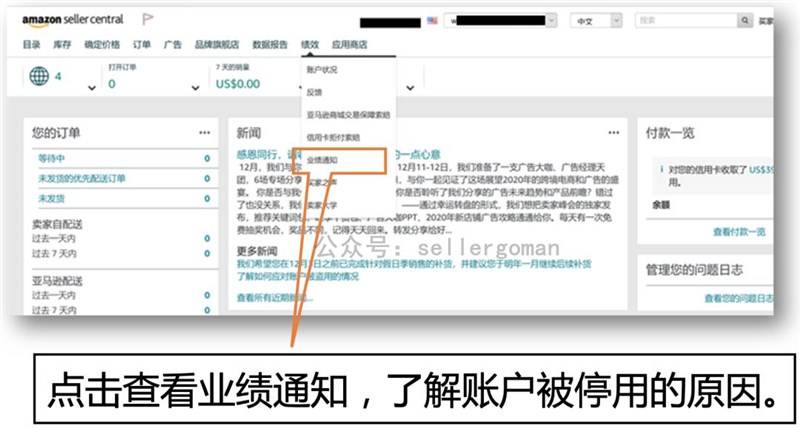Open the news link 了解如何应对账户被盗用的情况
Image resolution: width=800 pixels, height=428 pixels.
pyautogui.click(x=297, y=276)
